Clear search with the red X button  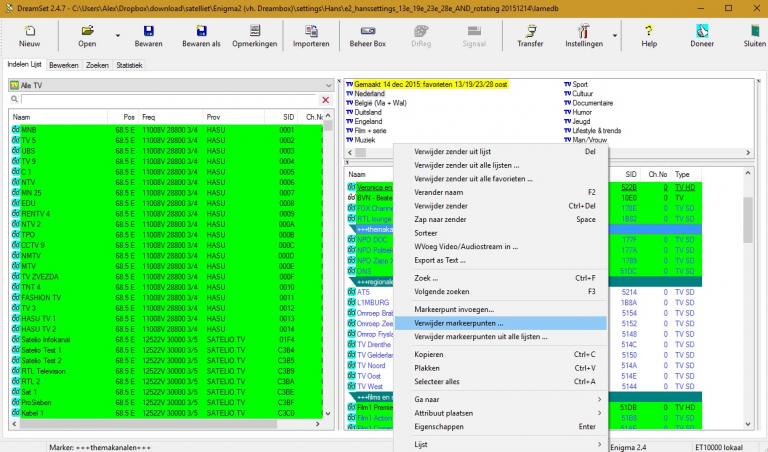pos(325,100)
